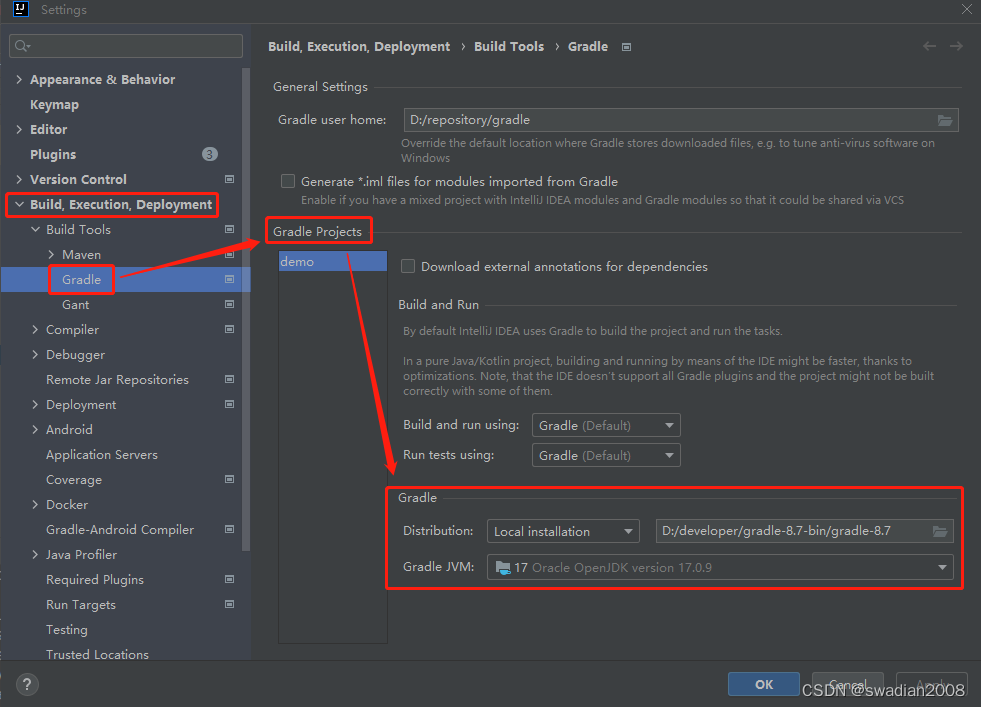The height and width of the screenshot is (707, 981).
Task: Open the Build and run using dropdown
Action: click(x=606, y=425)
